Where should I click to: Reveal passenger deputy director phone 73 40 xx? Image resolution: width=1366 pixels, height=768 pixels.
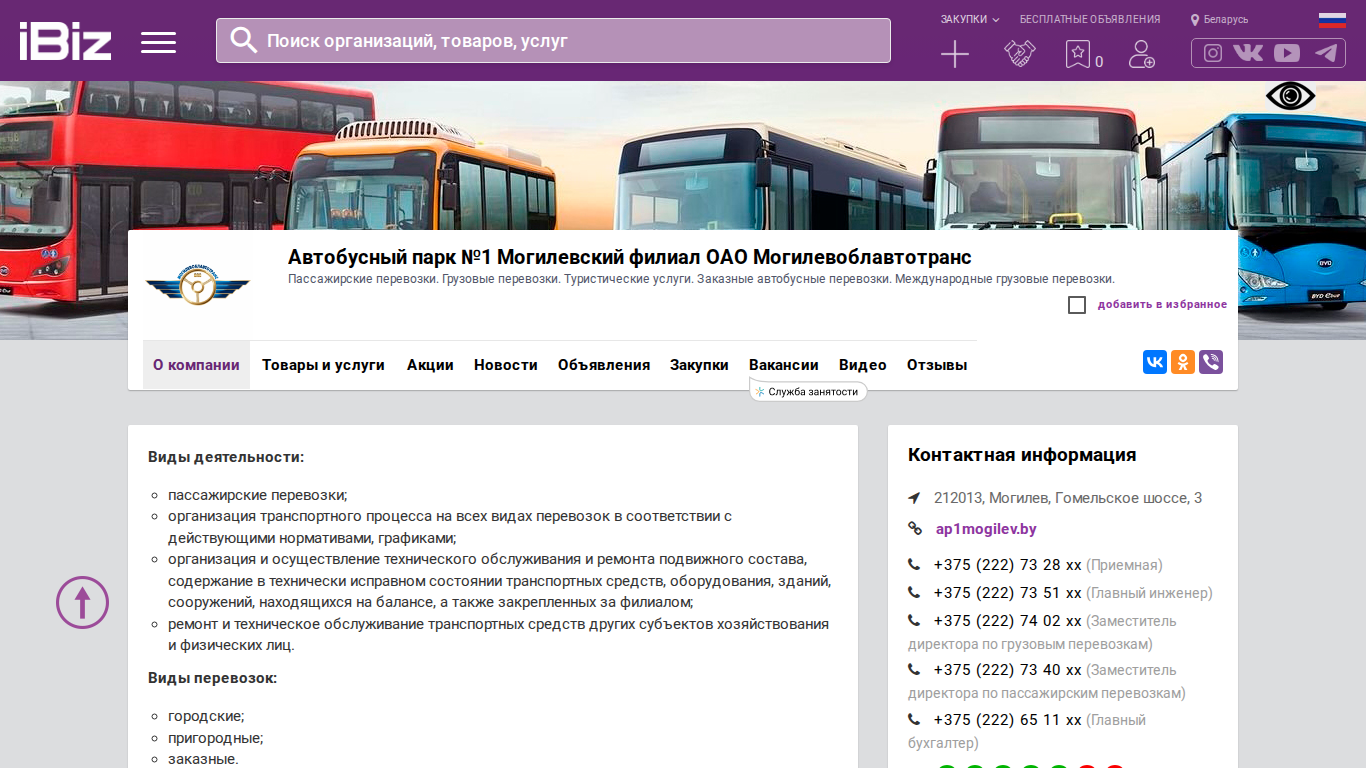click(x=1008, y=670)
